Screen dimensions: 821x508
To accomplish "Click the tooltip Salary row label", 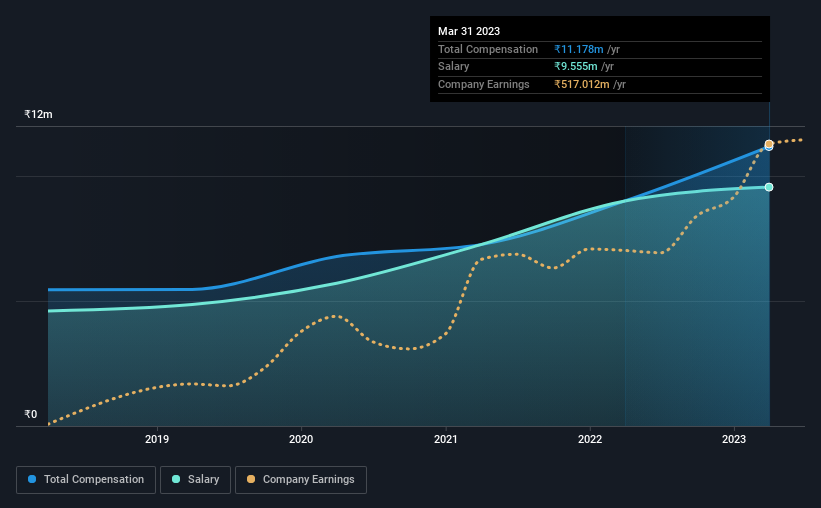I will pos(453,67).
